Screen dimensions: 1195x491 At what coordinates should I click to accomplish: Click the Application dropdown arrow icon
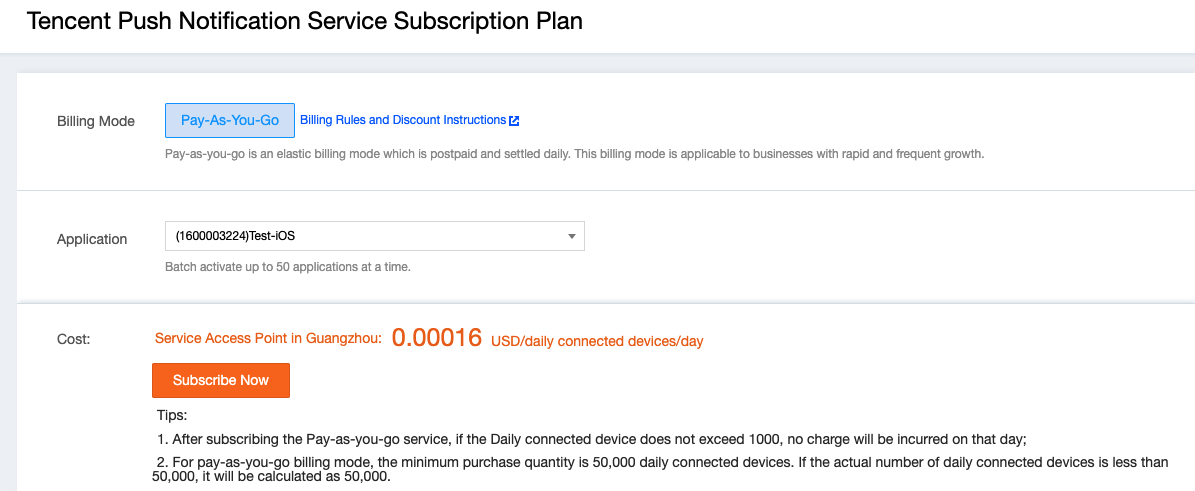[572, 236]
